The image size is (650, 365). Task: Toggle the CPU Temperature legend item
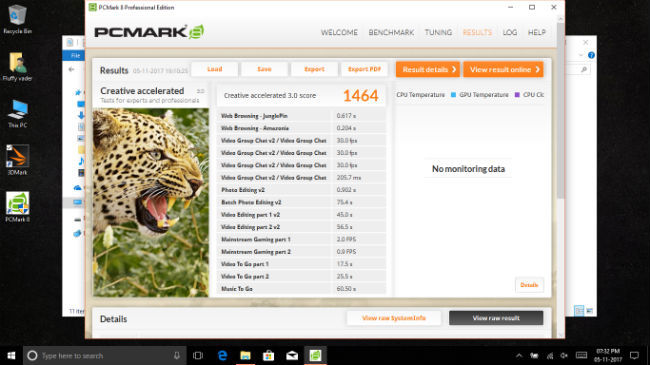pyautogui.click(x=420, y=95)
